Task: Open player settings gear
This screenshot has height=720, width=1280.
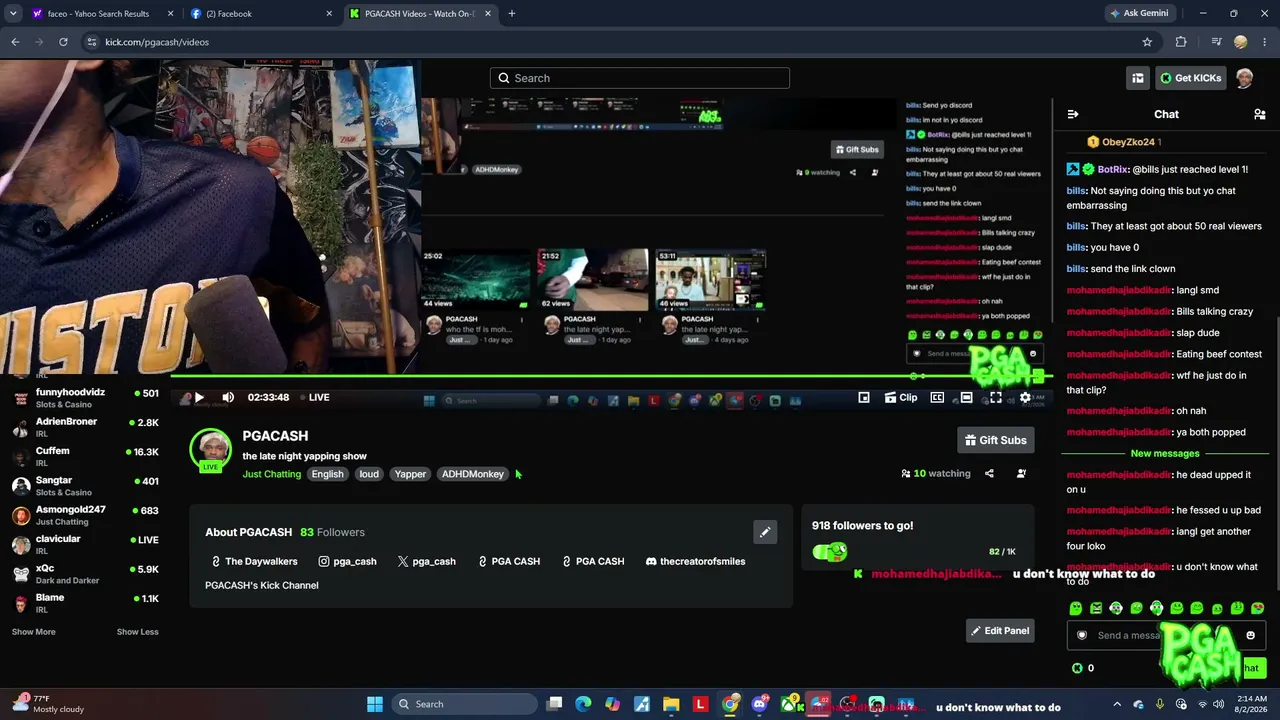Action: 1025,397
